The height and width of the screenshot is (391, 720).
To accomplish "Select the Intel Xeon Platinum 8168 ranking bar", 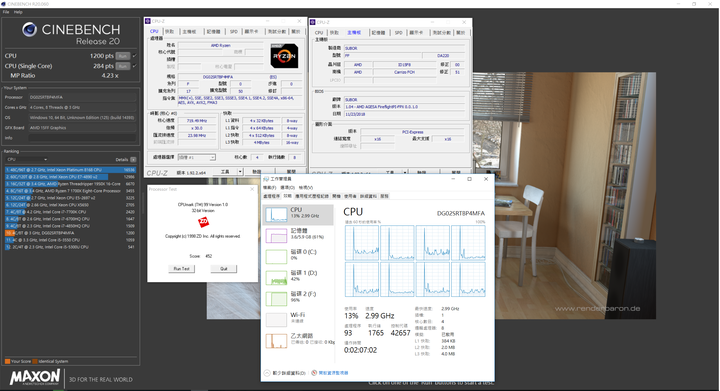I will [x=70, y=170].
